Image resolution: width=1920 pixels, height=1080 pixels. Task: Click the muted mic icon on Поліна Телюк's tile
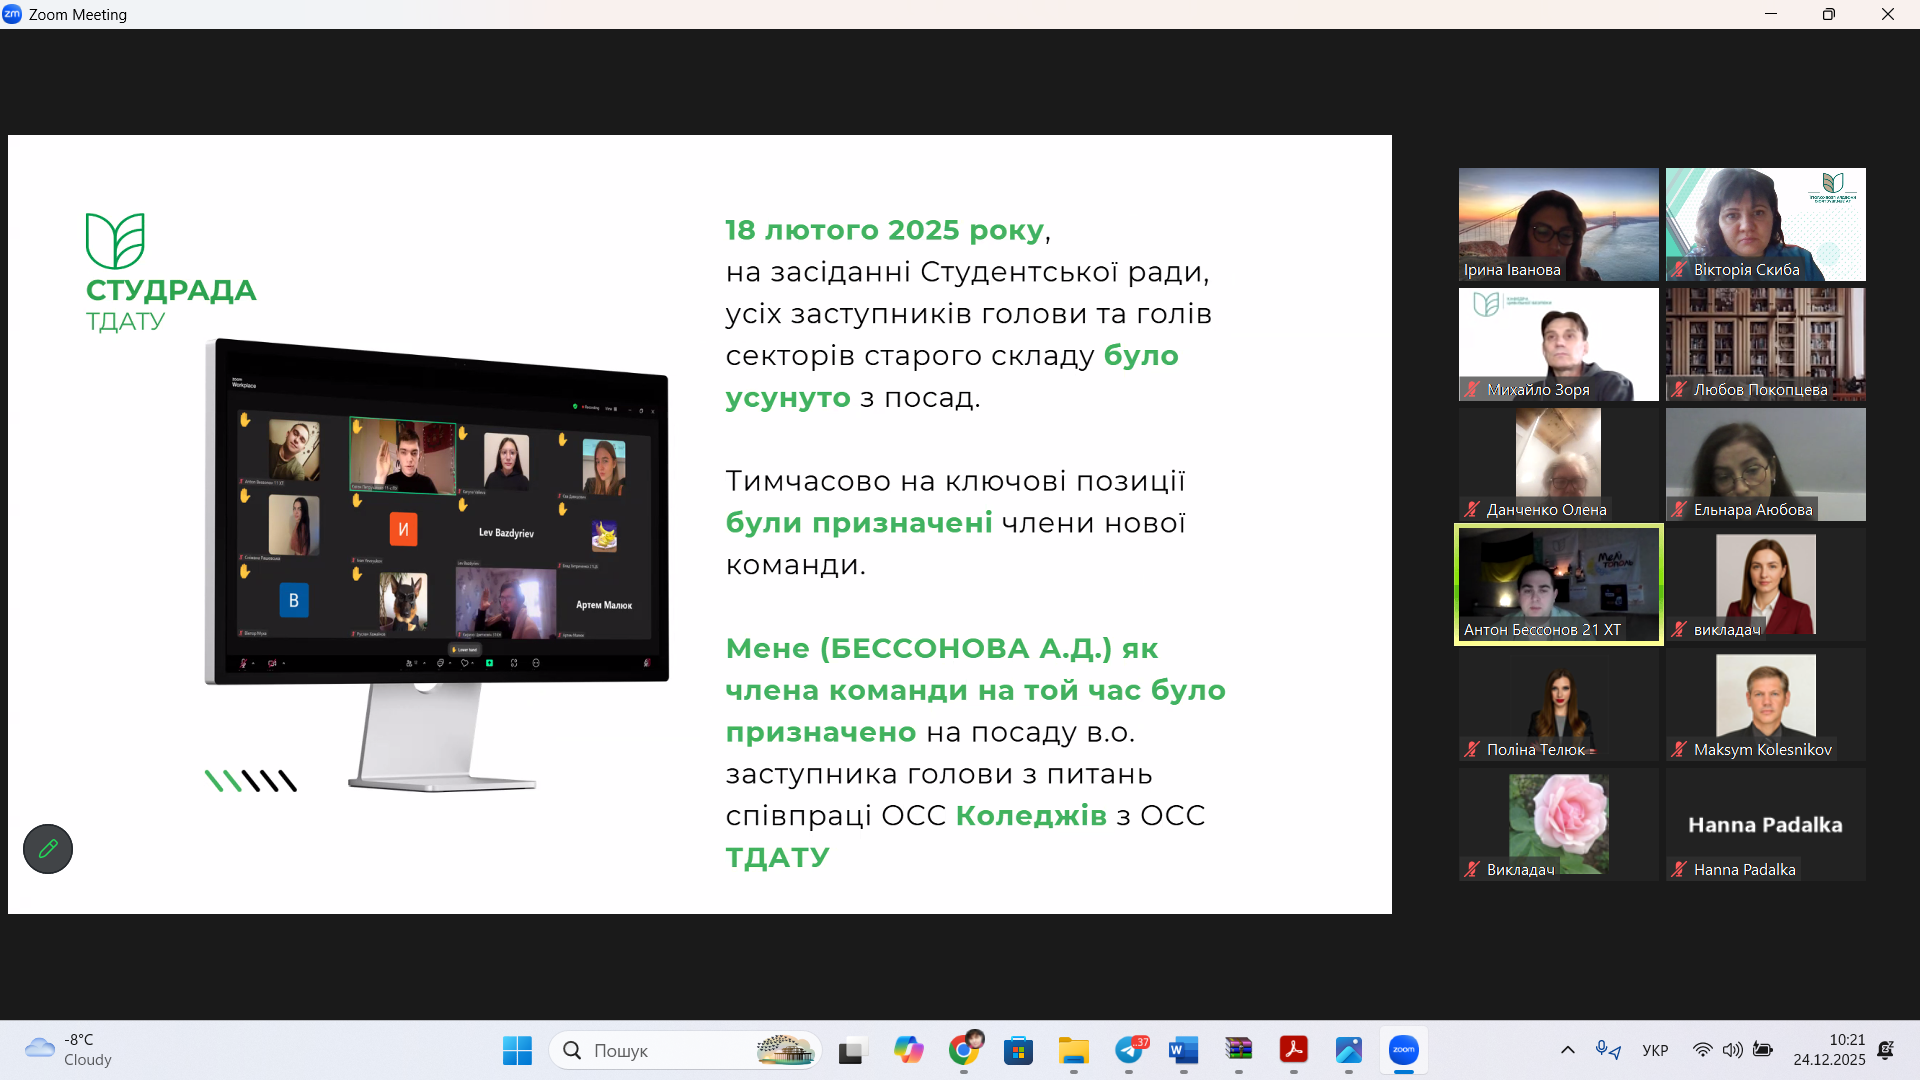tap(1471, 749)
